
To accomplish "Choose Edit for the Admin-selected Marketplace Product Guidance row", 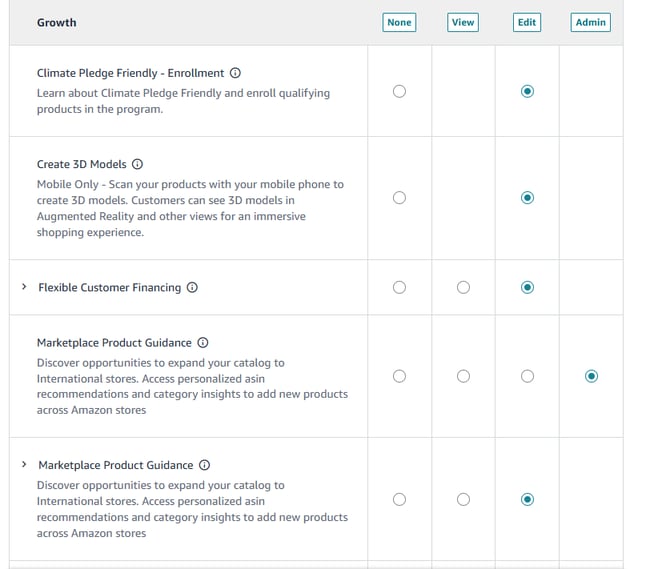I will click(x=527, y=377).
